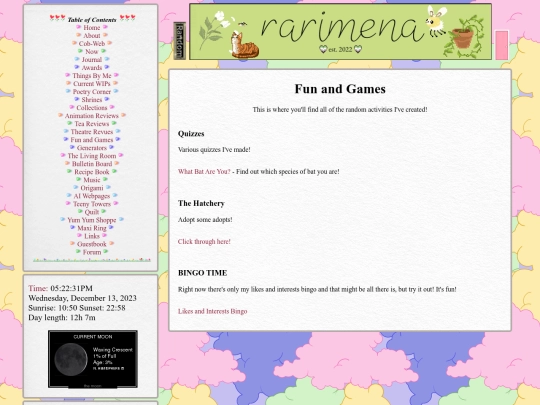The image size is (540, 405).
Task: Select the Day length: 12h 7m text
Action: 62,318
